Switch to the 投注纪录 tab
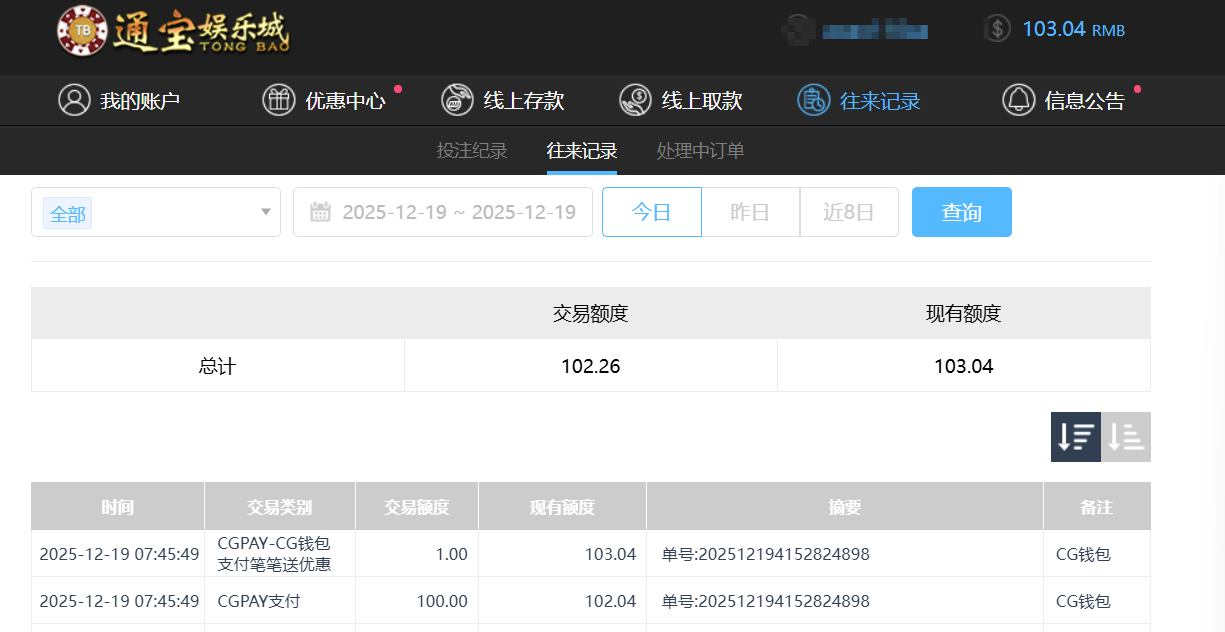 472,151
